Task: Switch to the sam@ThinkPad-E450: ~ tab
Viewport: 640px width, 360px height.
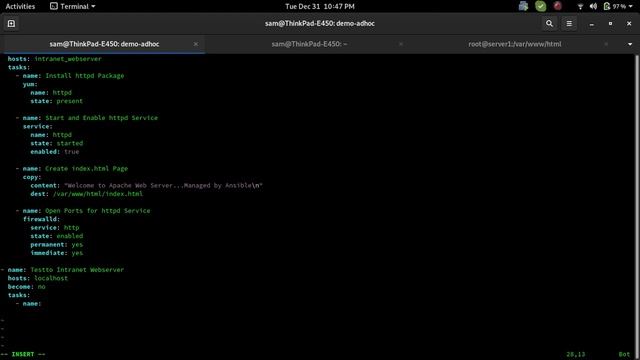Action: [309, 44]
